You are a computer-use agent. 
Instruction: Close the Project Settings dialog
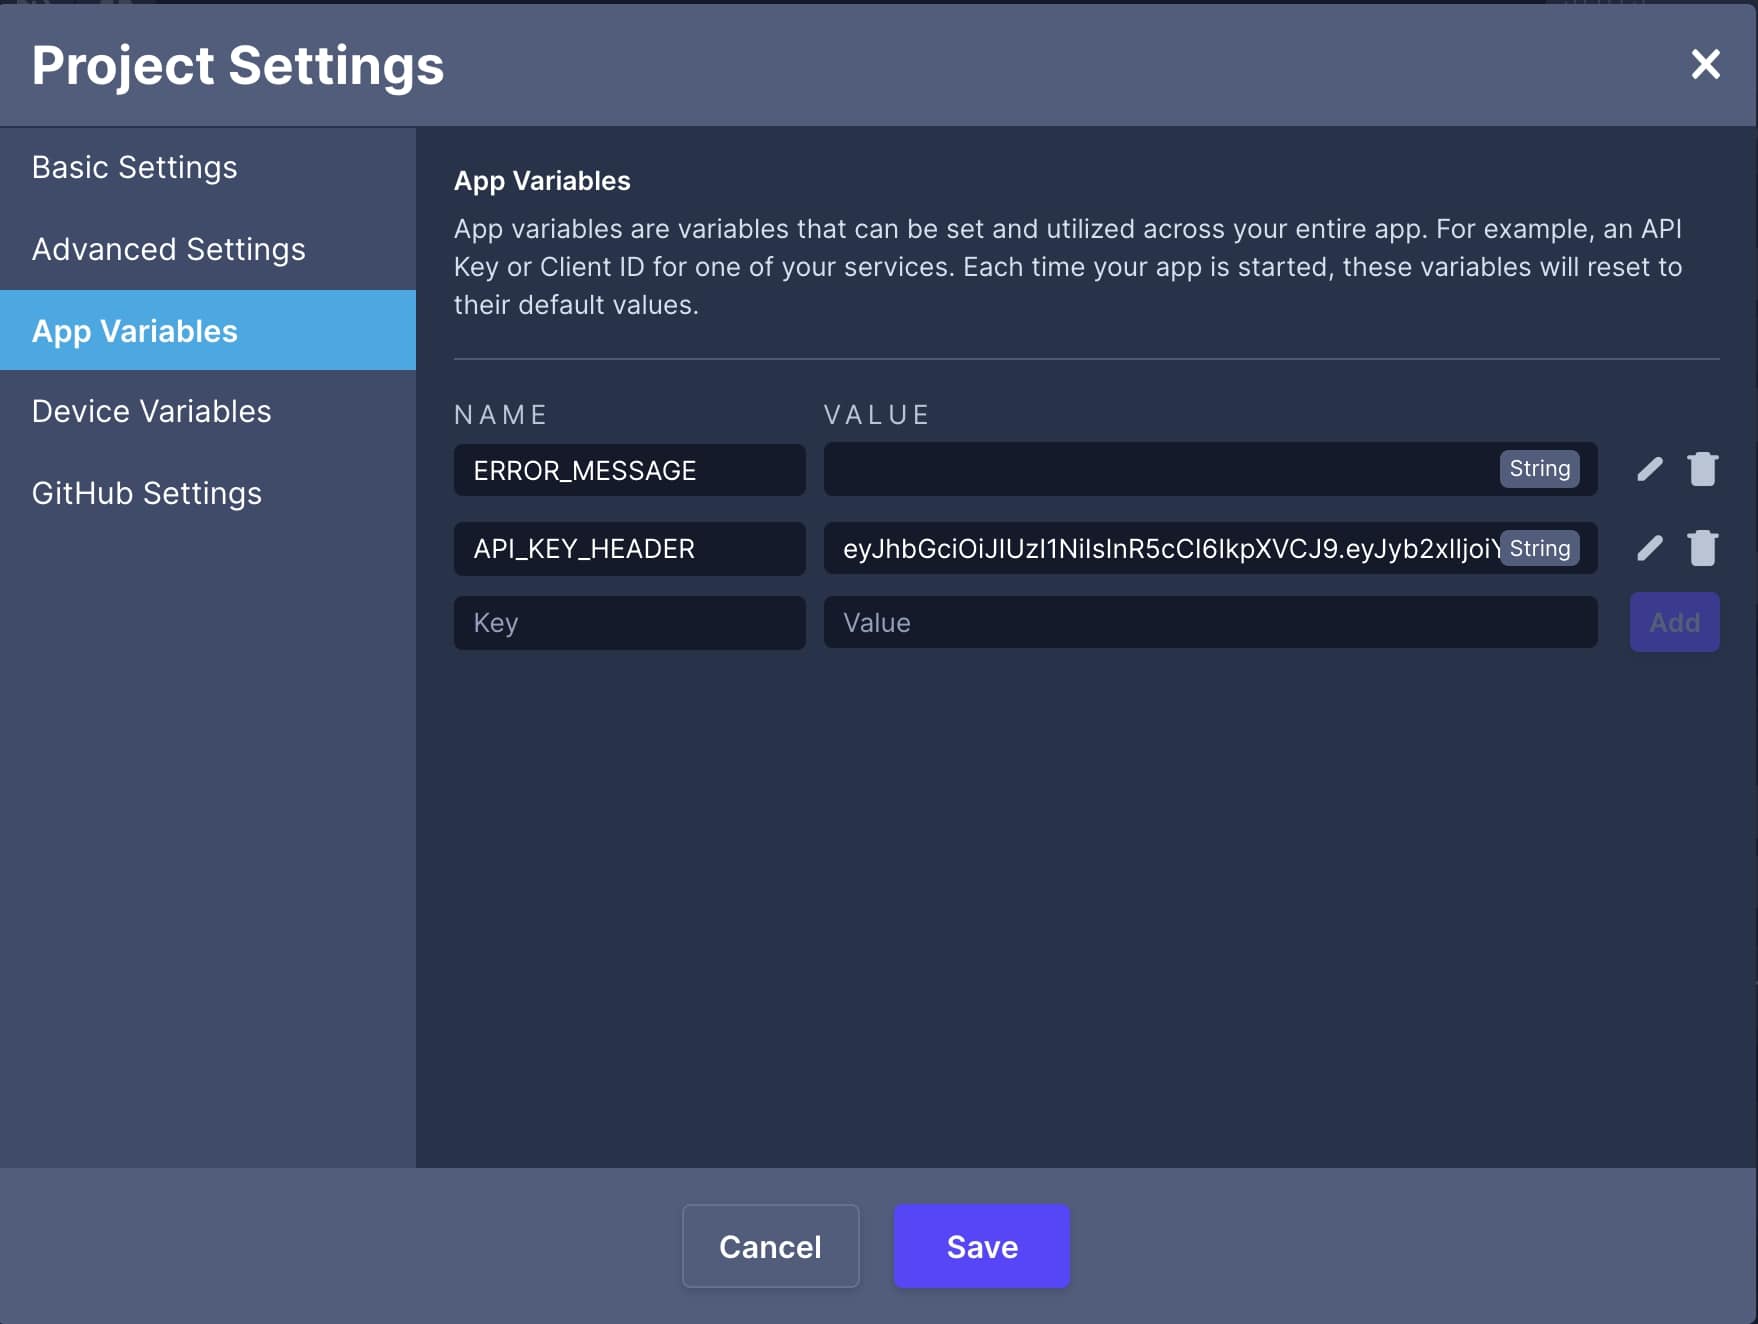pyautogui.click(x=1705, y=64)
